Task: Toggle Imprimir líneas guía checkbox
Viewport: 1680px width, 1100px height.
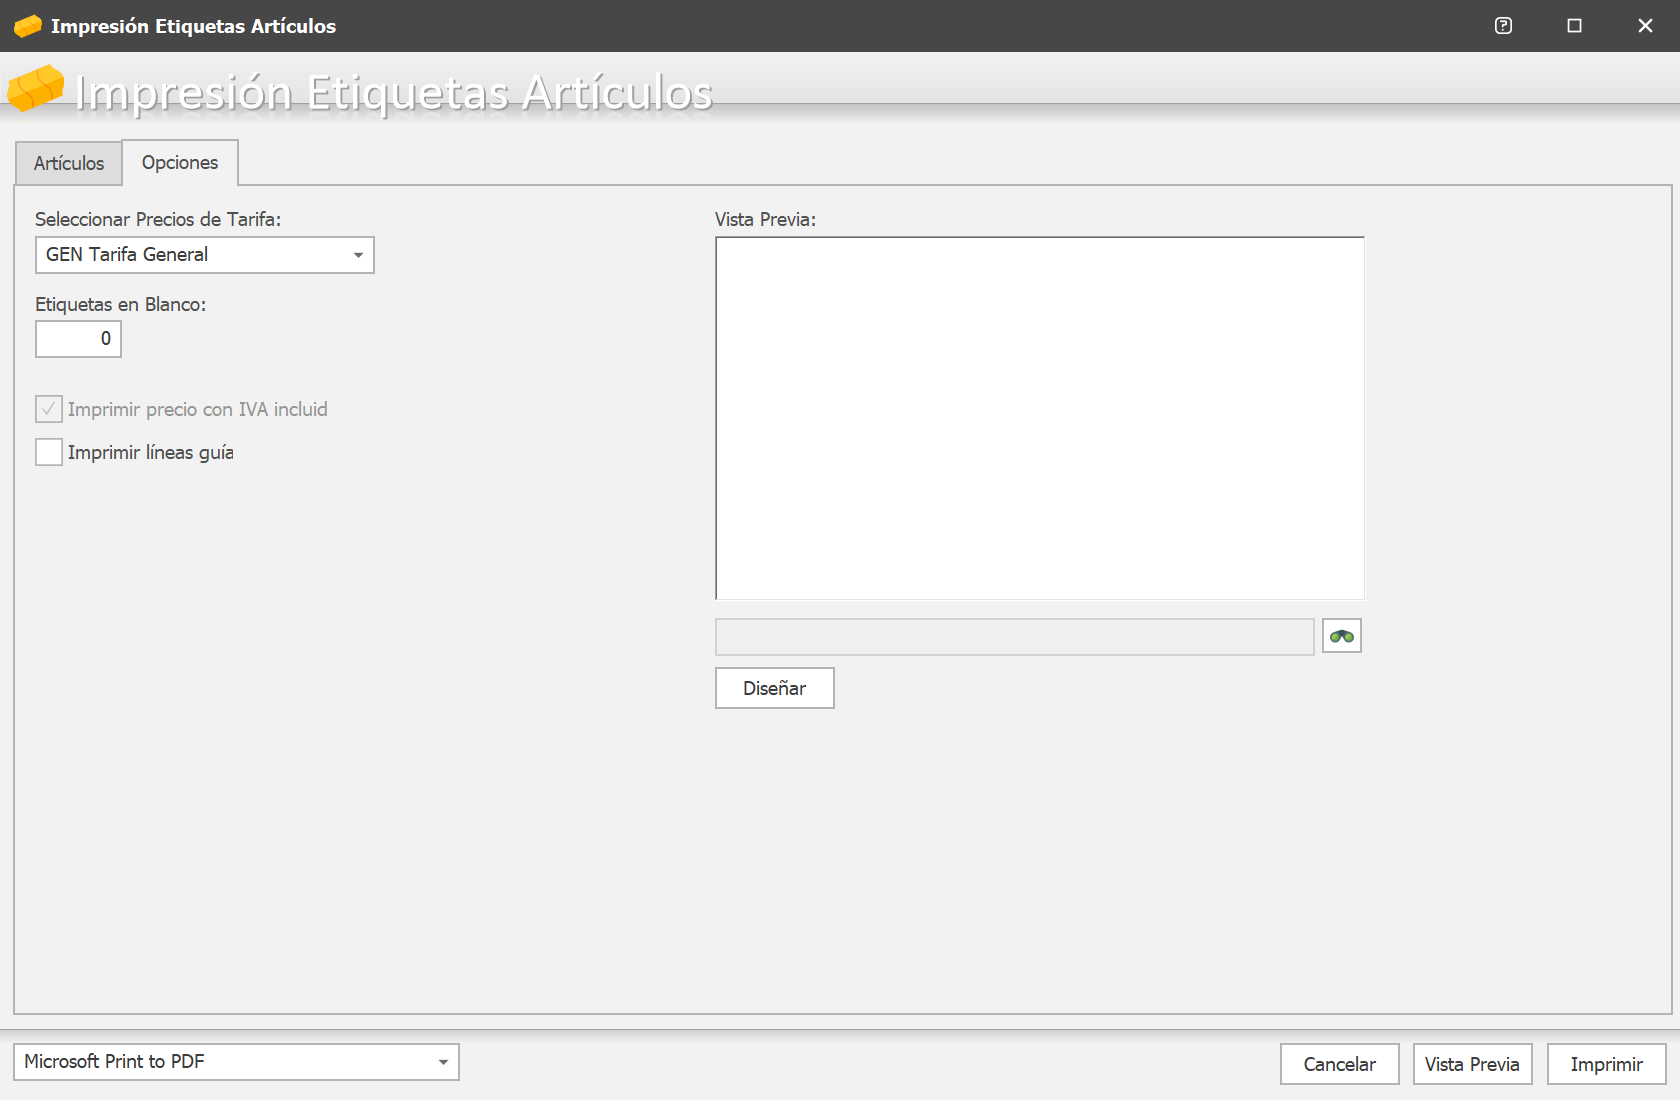Action: coord(49,452)
